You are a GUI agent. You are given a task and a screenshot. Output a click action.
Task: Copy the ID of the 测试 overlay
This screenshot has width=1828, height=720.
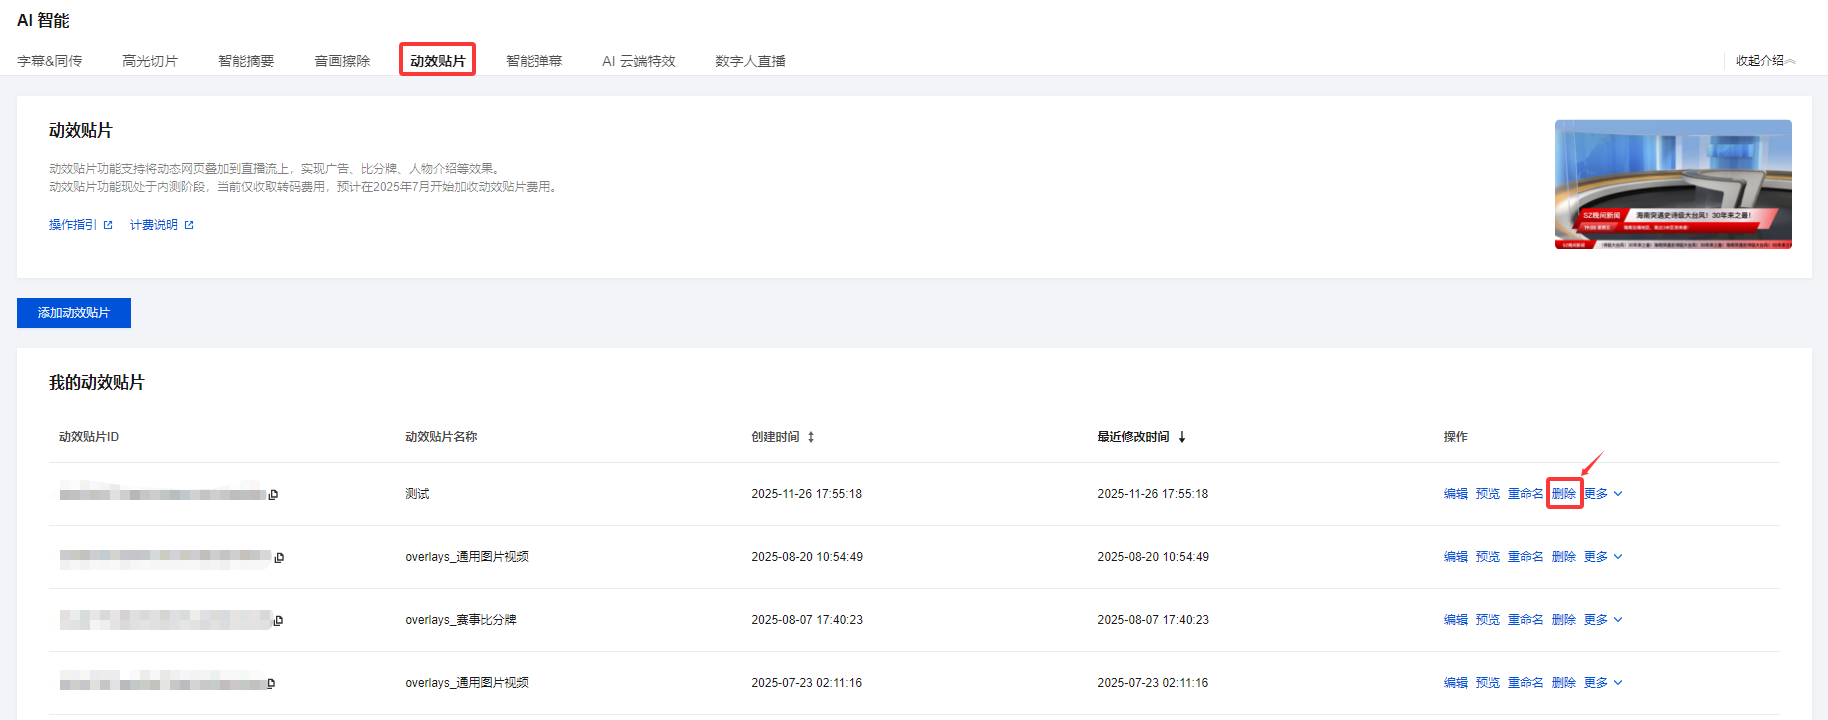tap(273, 495)
